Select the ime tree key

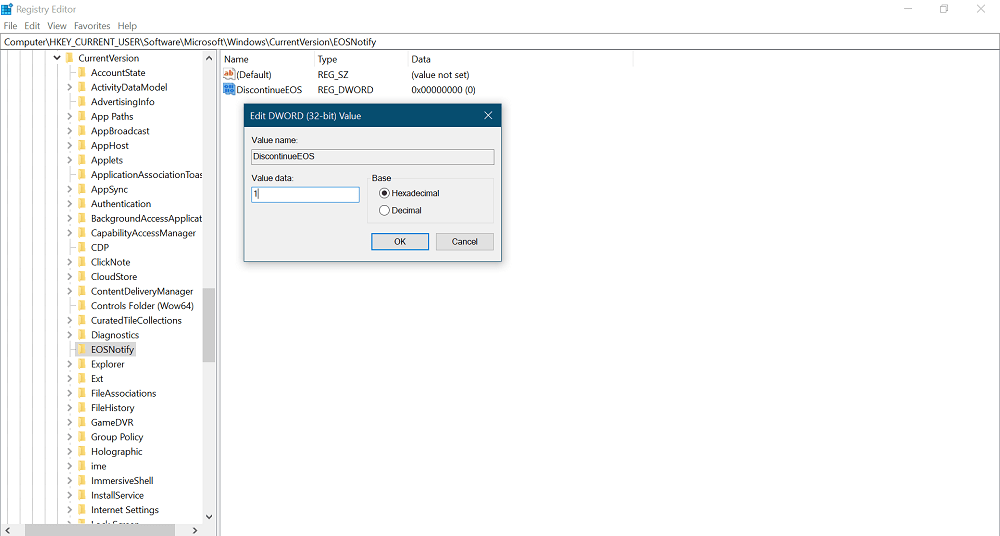(x=98, y=466)
